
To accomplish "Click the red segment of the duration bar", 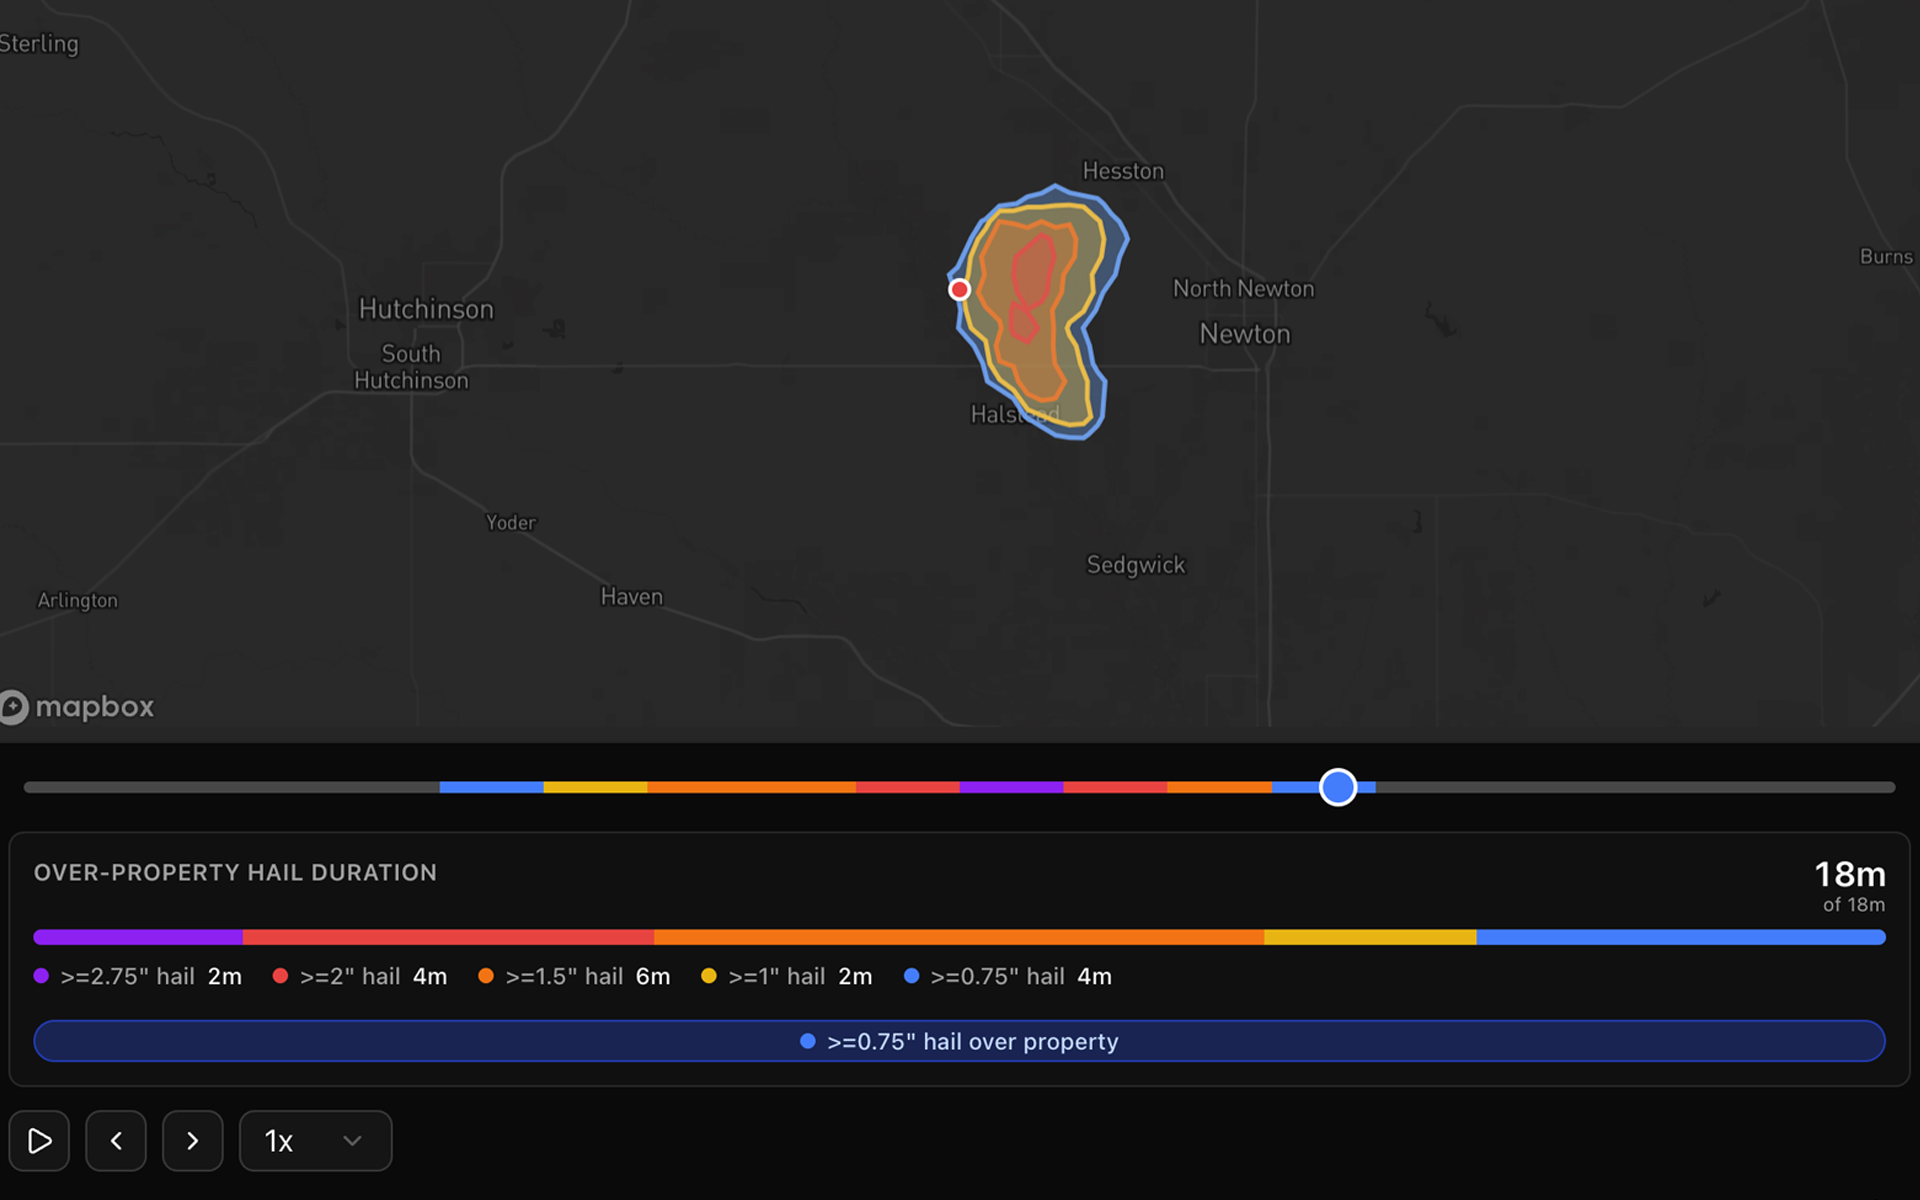I will point(448,937).
